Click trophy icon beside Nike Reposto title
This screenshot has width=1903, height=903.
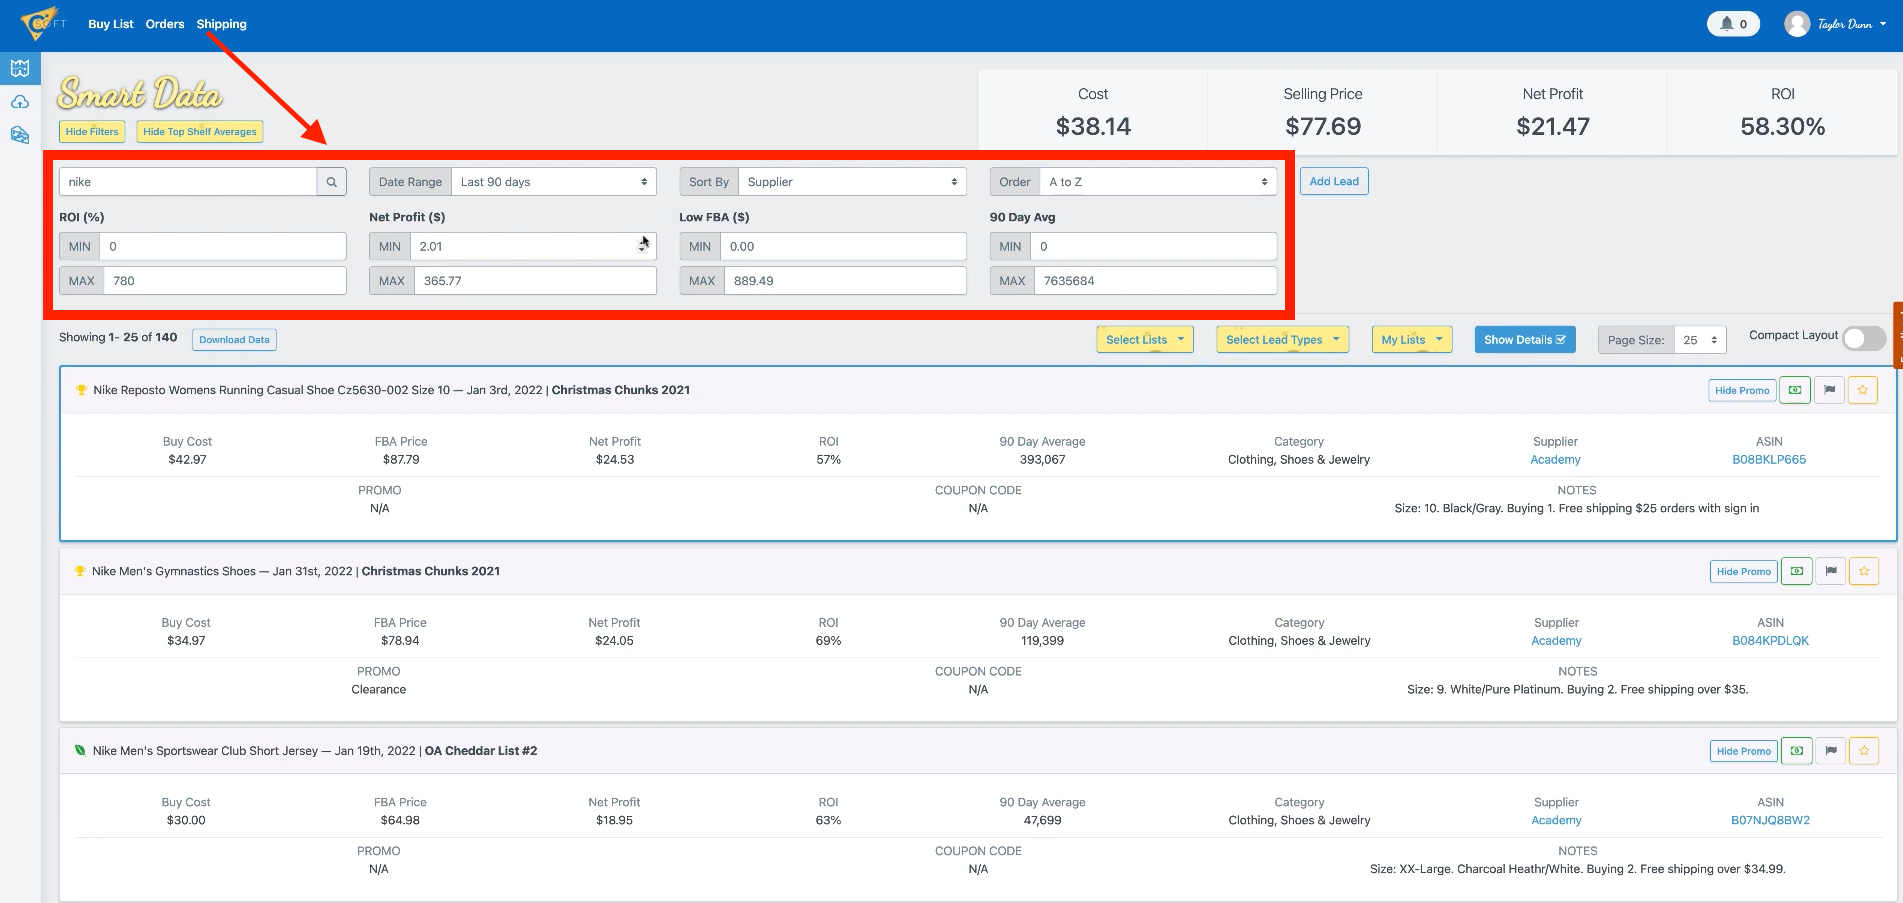81,390
